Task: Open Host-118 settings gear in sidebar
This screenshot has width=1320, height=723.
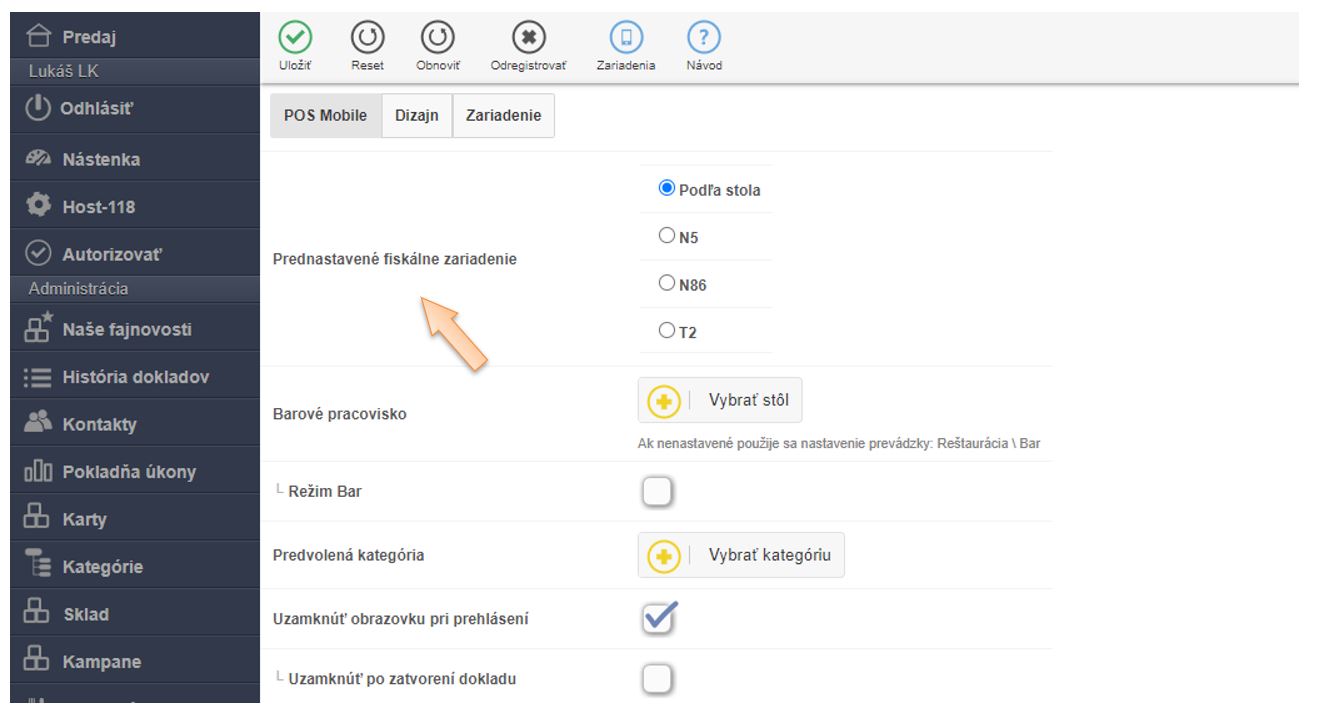Action: pos(38,206)
